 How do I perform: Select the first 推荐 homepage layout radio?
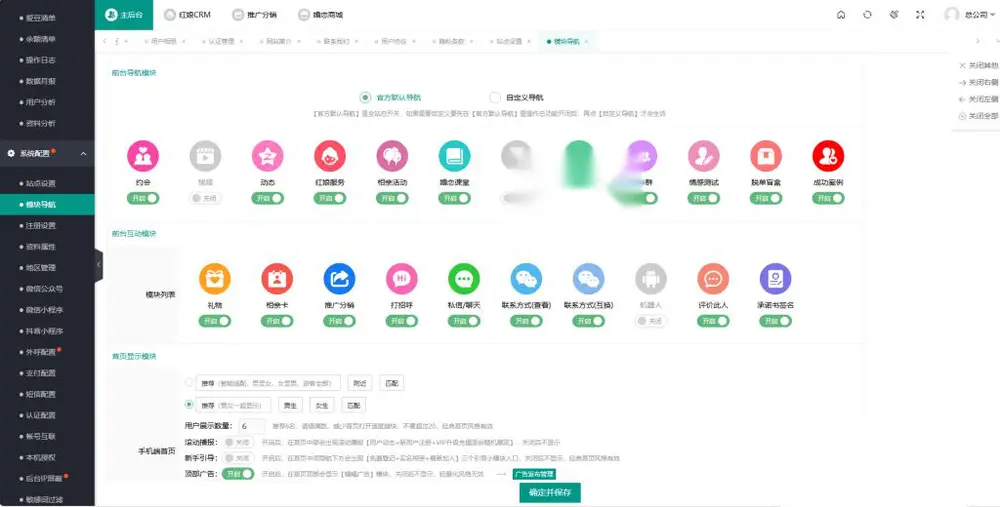pos(189,383)
